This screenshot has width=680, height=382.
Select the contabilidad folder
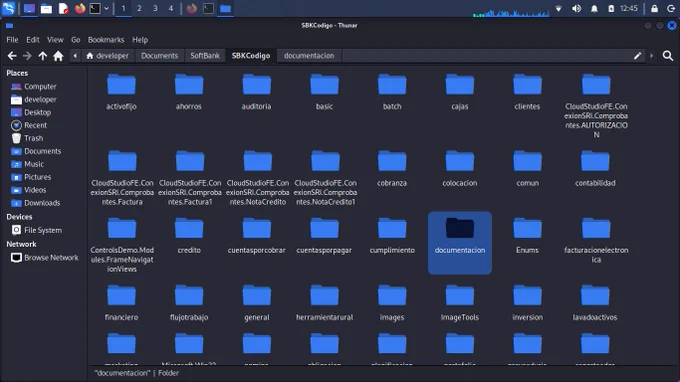595,169
